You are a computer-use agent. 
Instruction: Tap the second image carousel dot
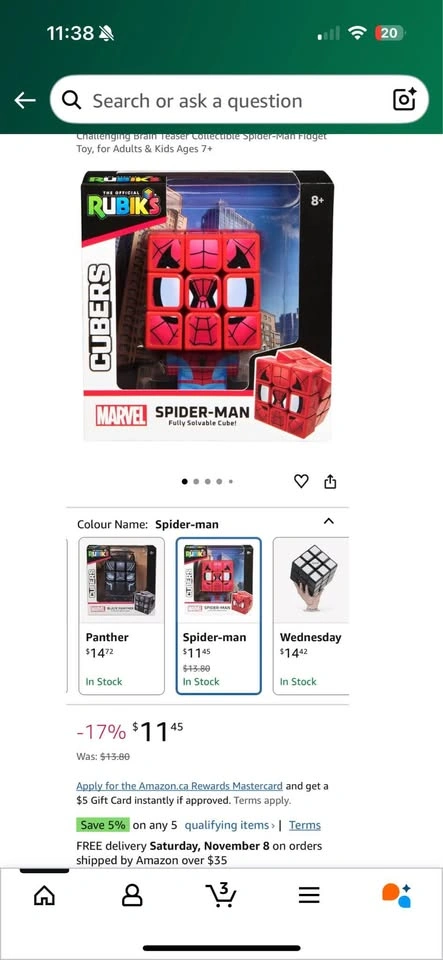click(x=196, y=482)
